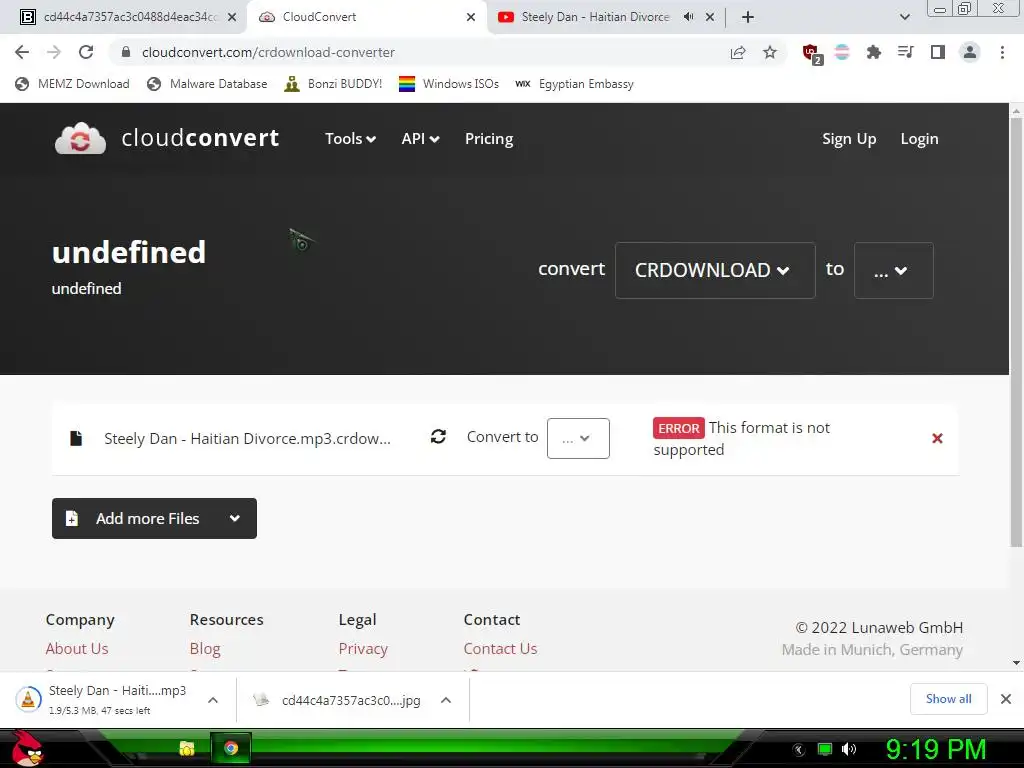
Task: Click the Chrome taskbar icon
Action: (231, 748)
